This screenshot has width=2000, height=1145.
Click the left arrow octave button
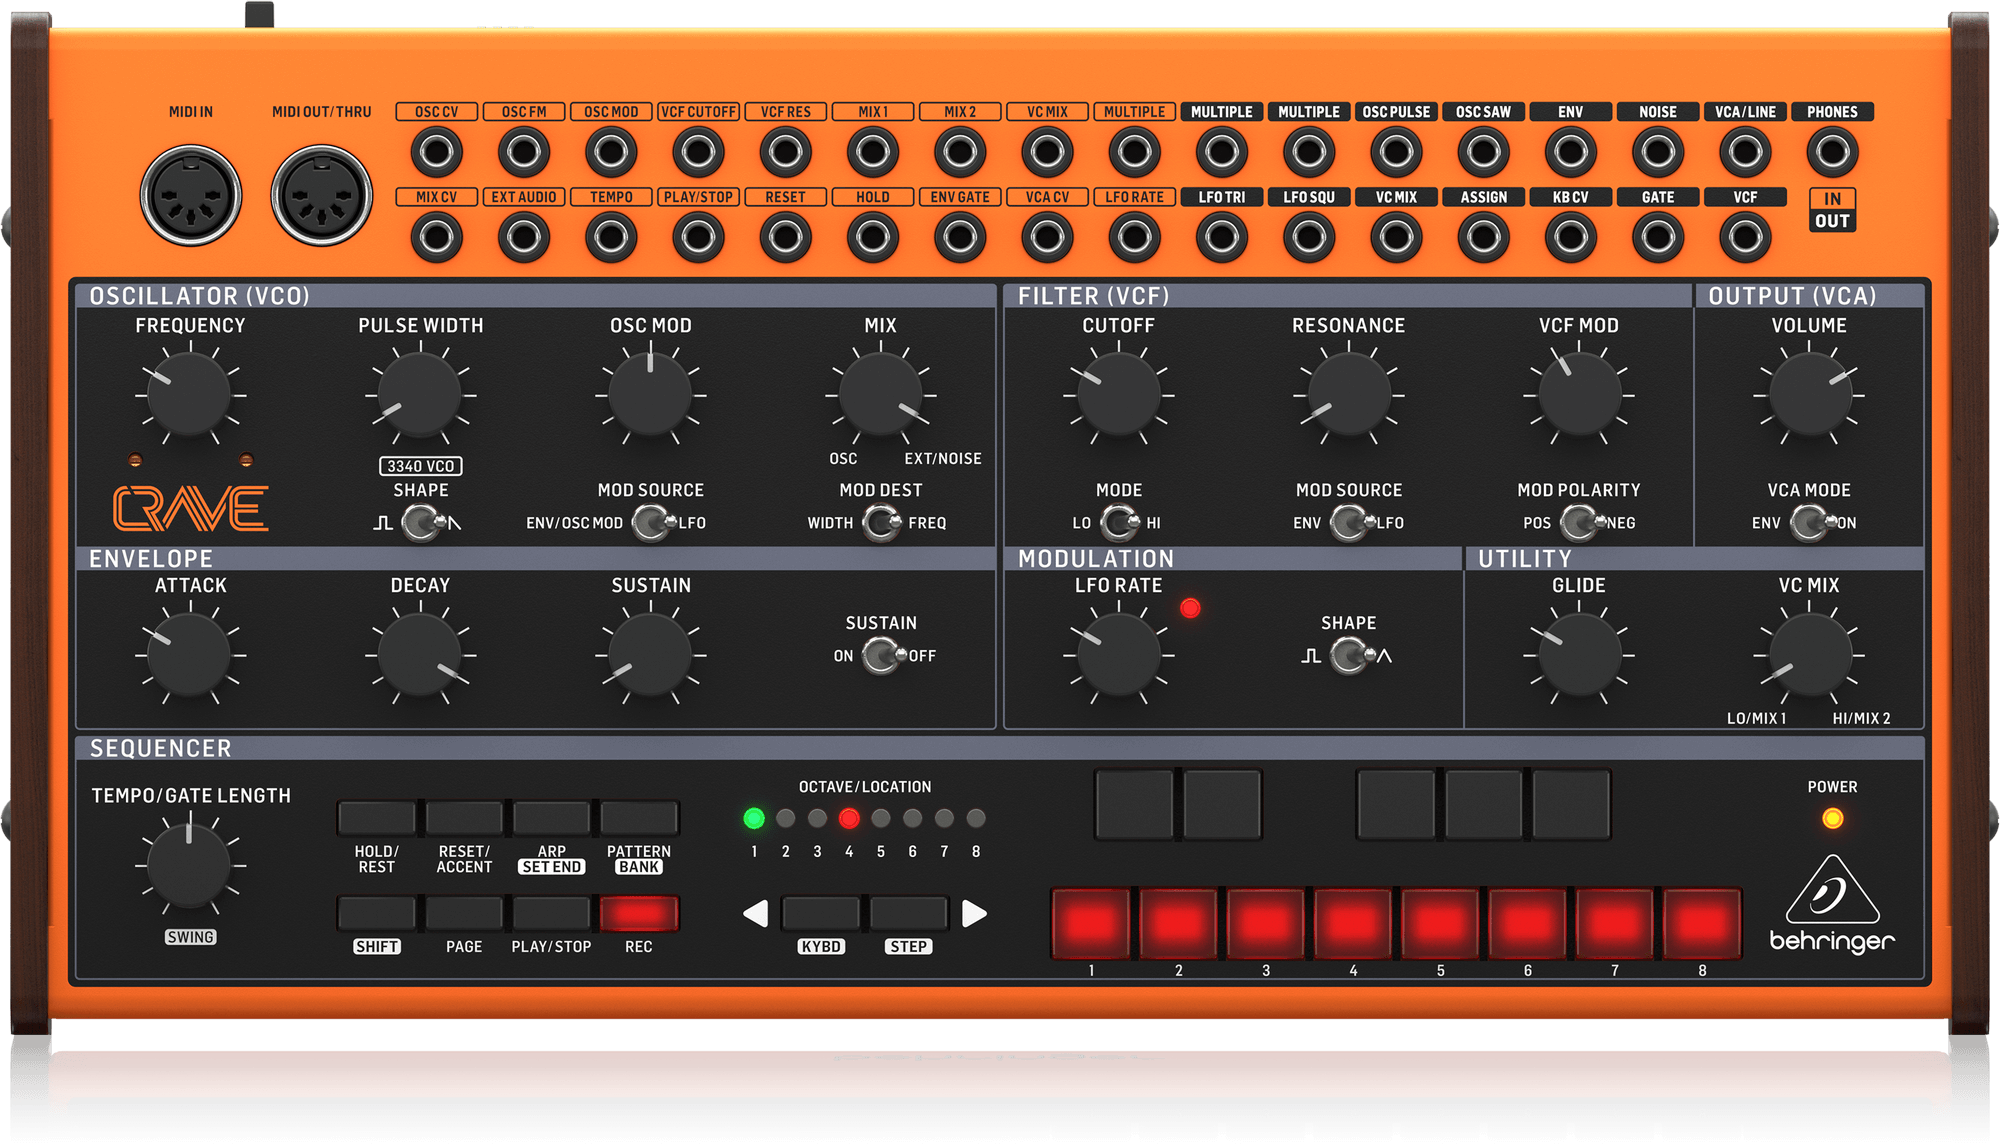coord(756,913)
